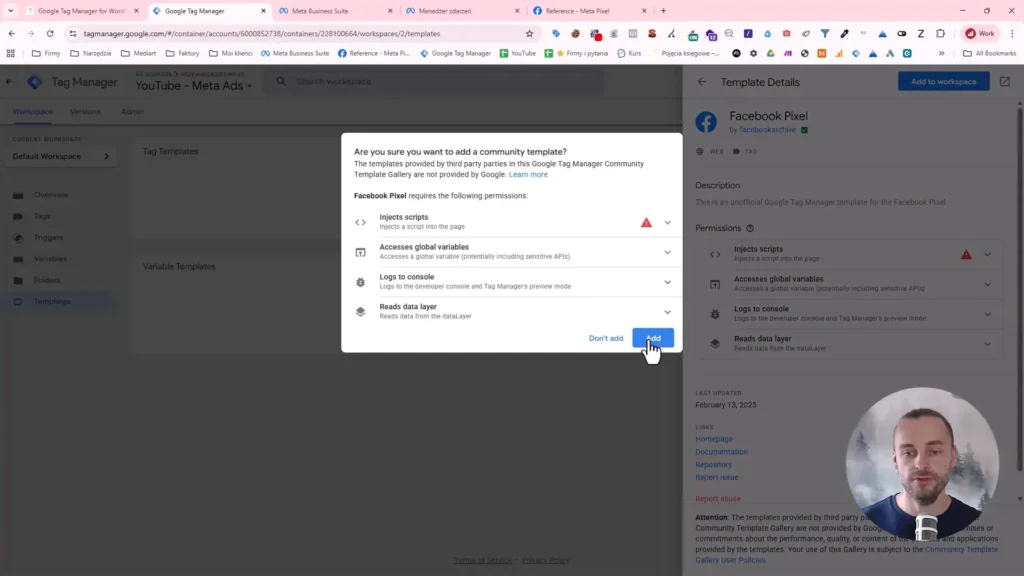This screenshot has width=1024, height=576.
Task: Click Tag Manager back arrow
Action: click(x=9, y=82)
